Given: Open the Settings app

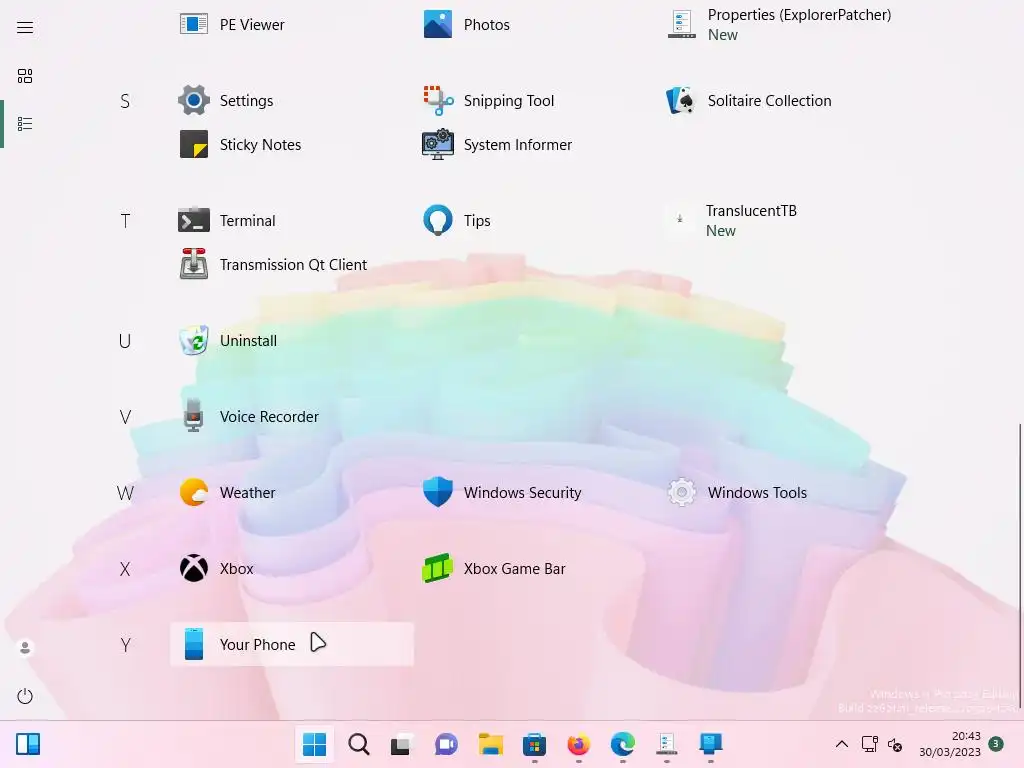Looking at the screenshot, I should [292, 101].
